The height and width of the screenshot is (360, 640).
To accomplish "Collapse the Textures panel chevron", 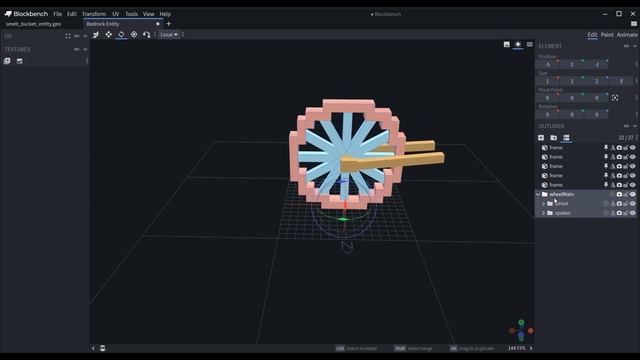I will pyautogui.click(x=85, y=49).
